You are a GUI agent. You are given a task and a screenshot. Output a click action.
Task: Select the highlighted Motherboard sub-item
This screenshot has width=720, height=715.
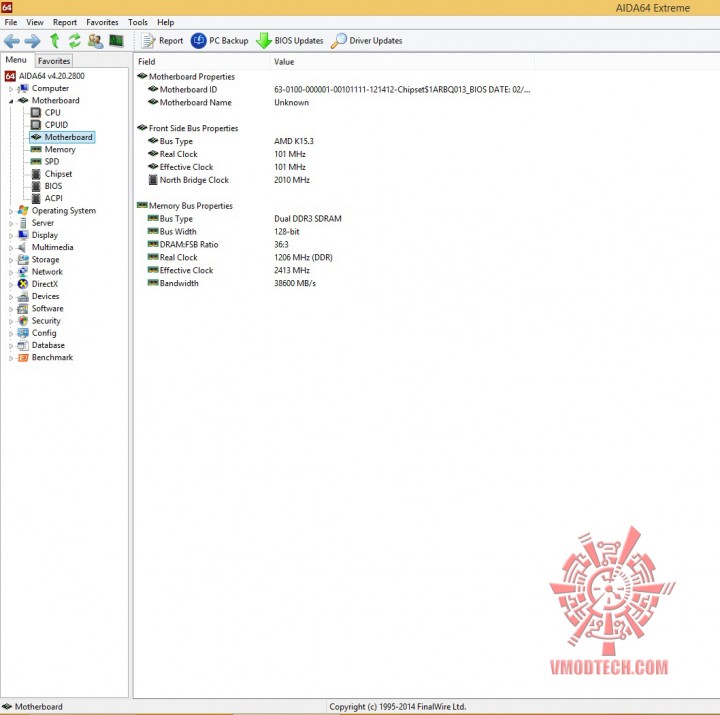[x=62, y=137]
